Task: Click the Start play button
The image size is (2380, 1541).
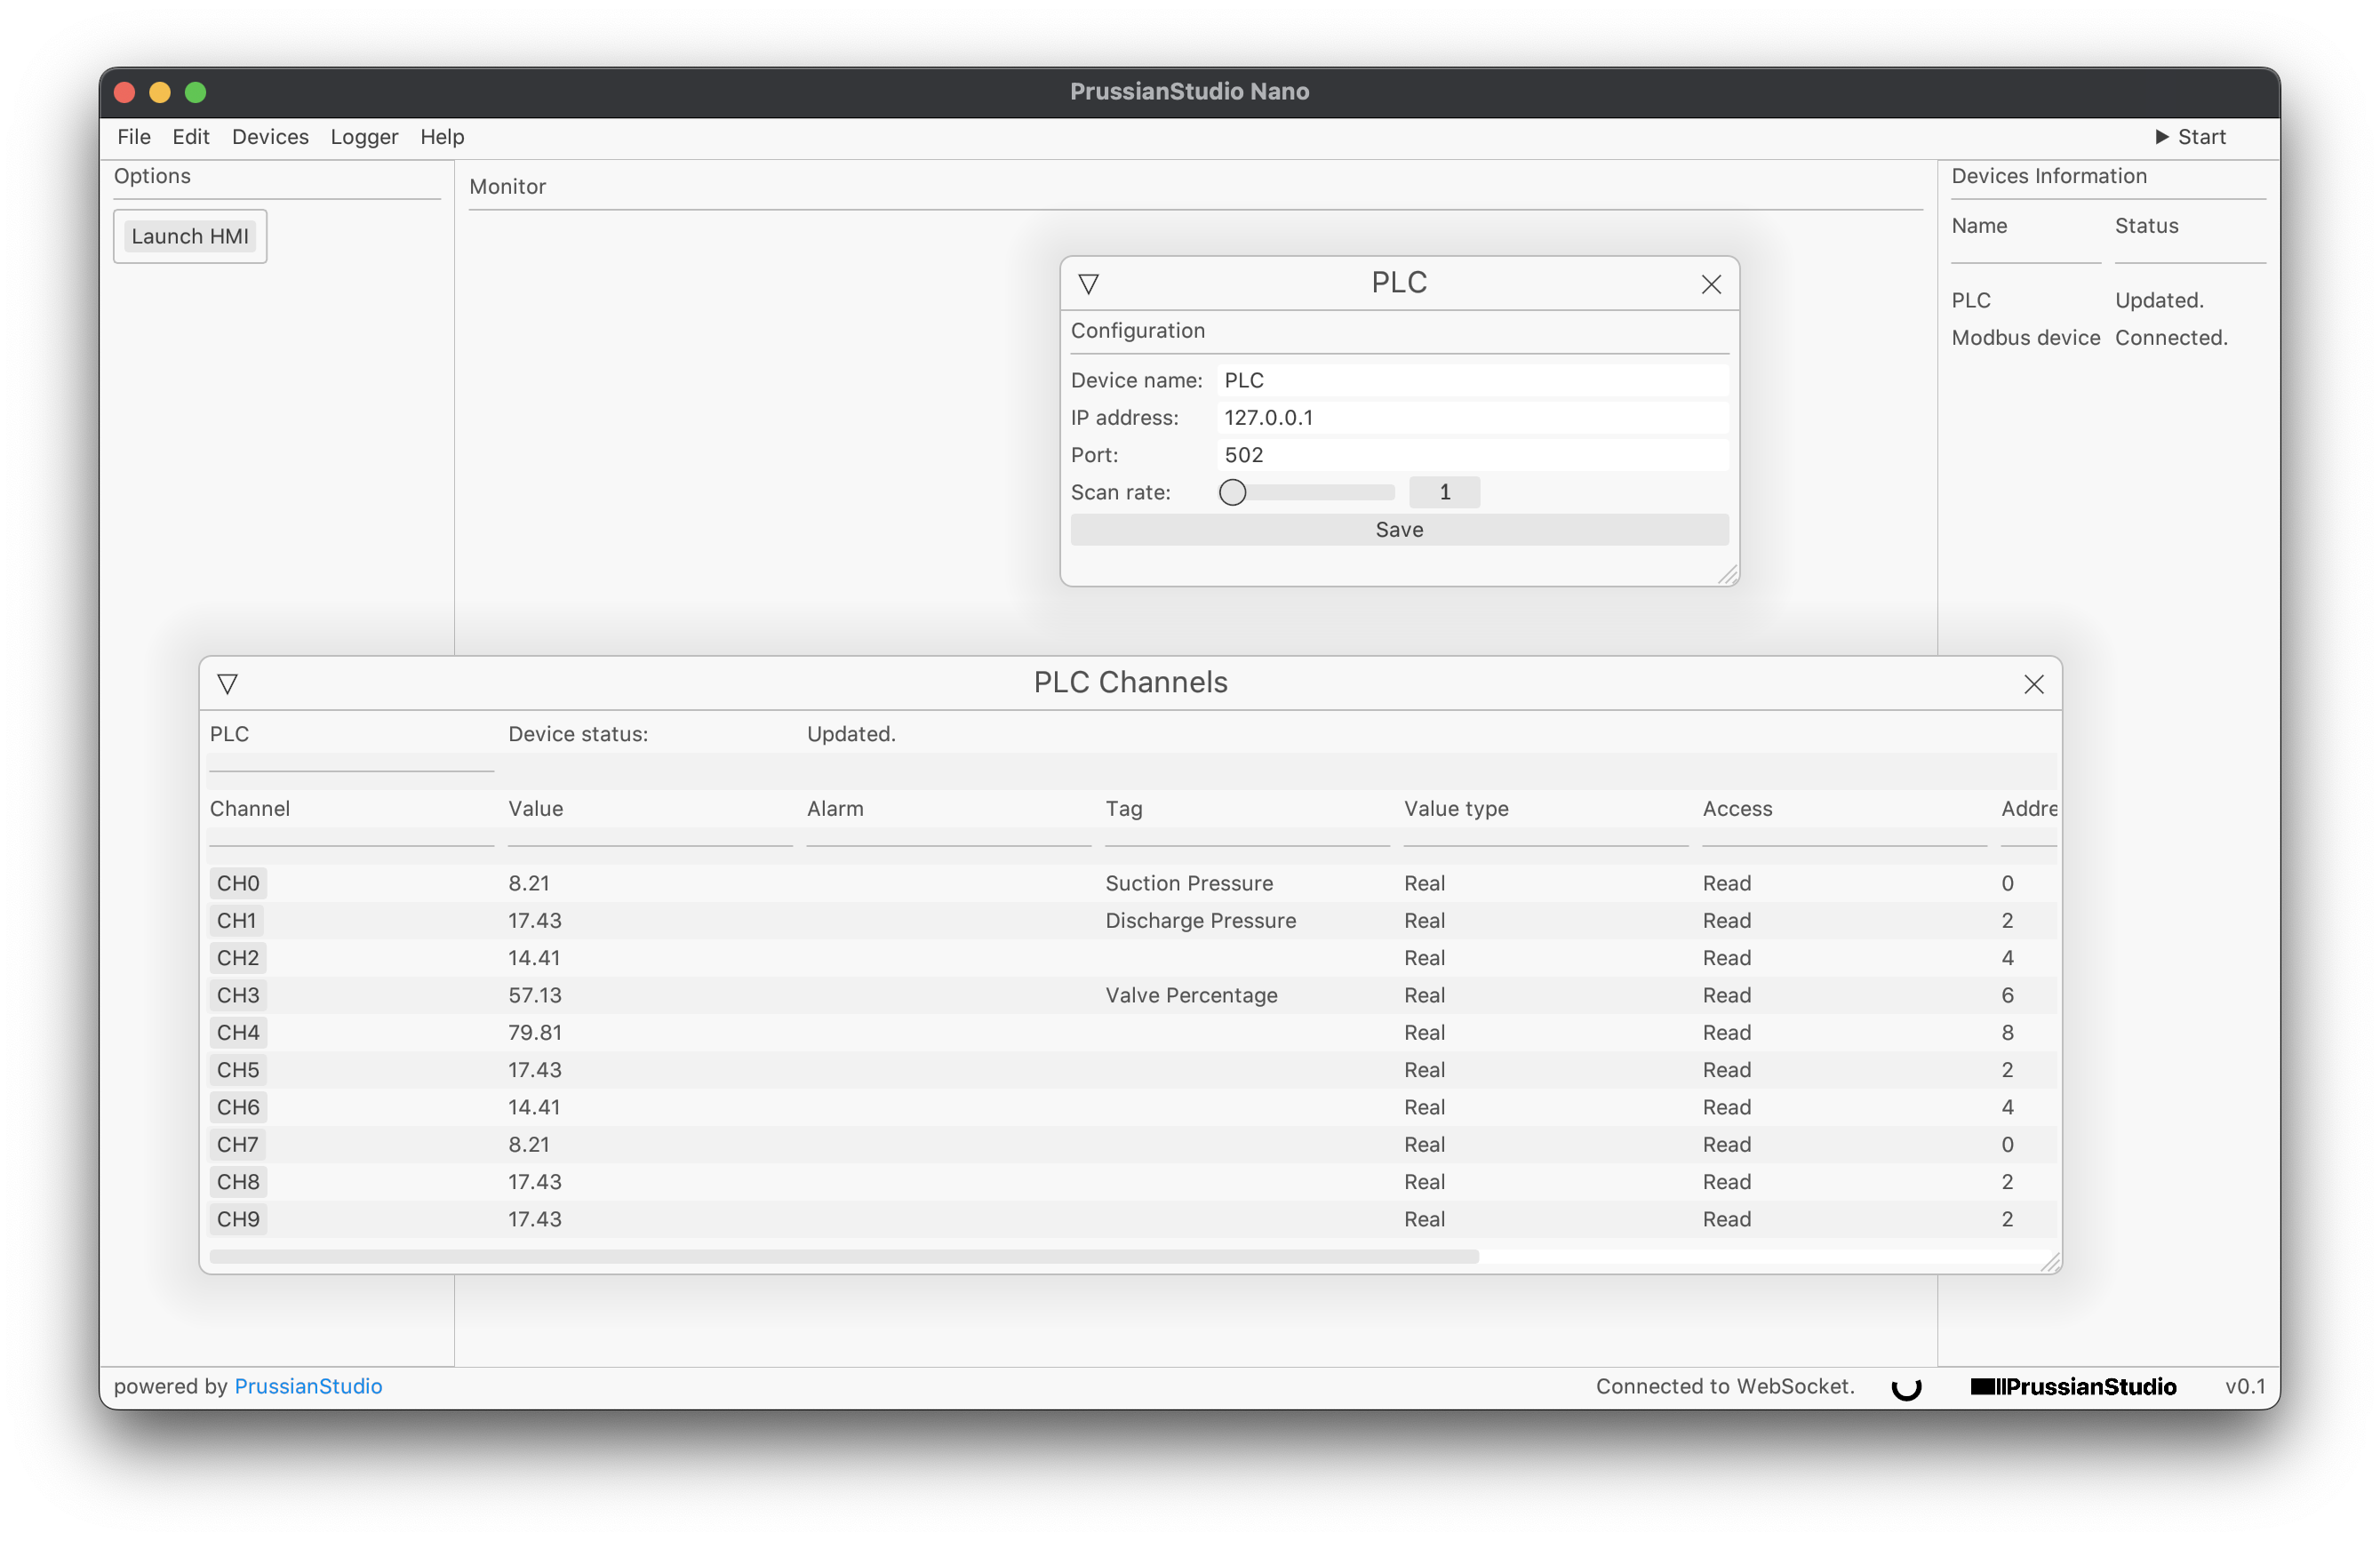Action: (2190, 137)
